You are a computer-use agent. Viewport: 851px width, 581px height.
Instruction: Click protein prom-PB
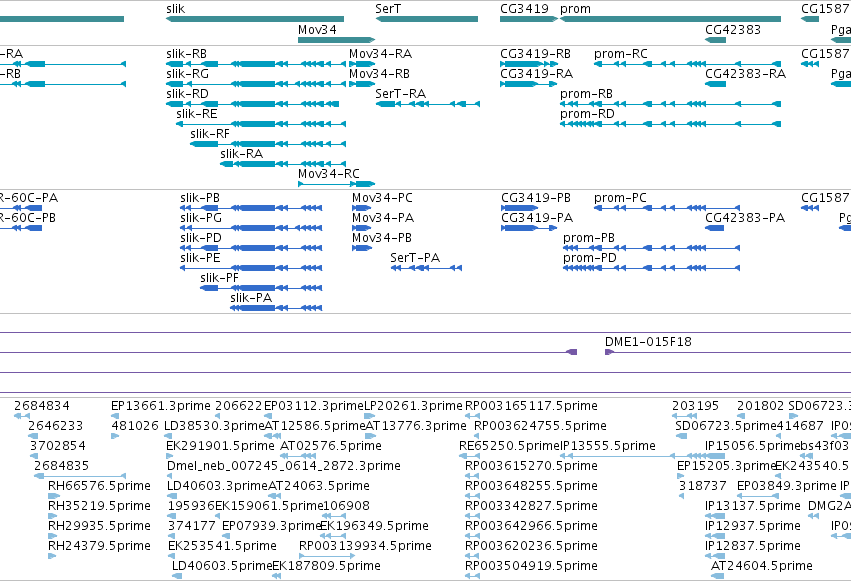[x=589, y=238]
